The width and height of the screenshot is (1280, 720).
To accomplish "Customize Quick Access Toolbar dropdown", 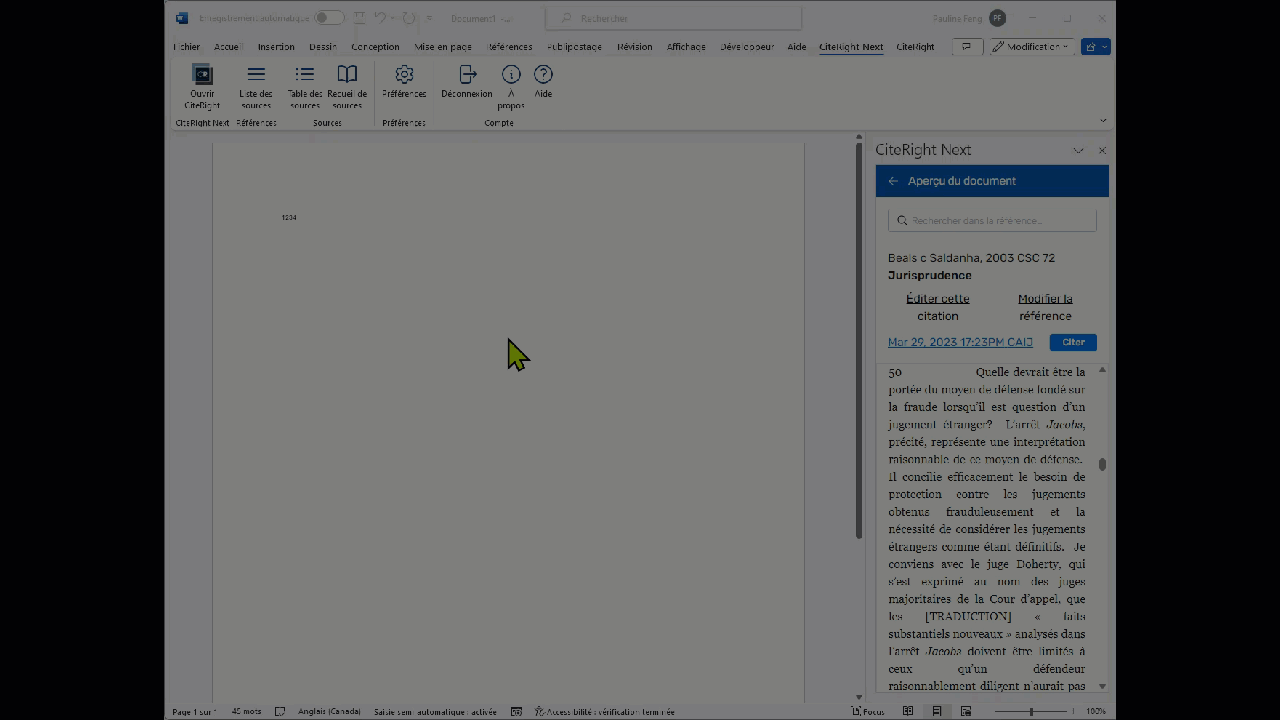I will 430,18.
